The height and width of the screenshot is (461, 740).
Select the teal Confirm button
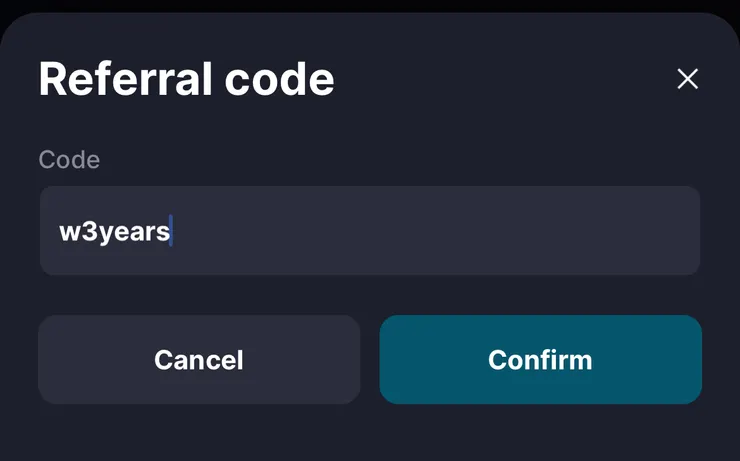pos(540,360)
